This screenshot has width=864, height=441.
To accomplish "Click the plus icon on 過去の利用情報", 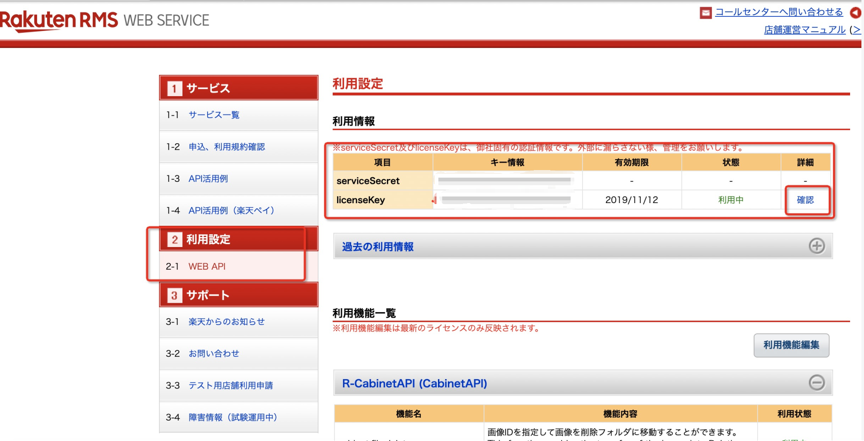I will 816,246.
